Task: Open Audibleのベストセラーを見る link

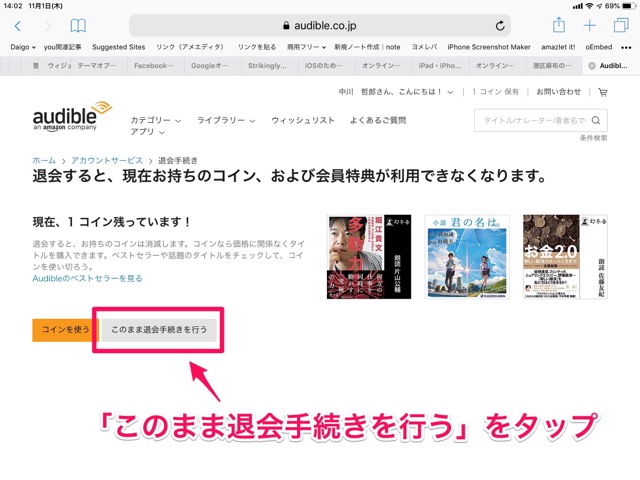Action: click(x=87, y=278)
